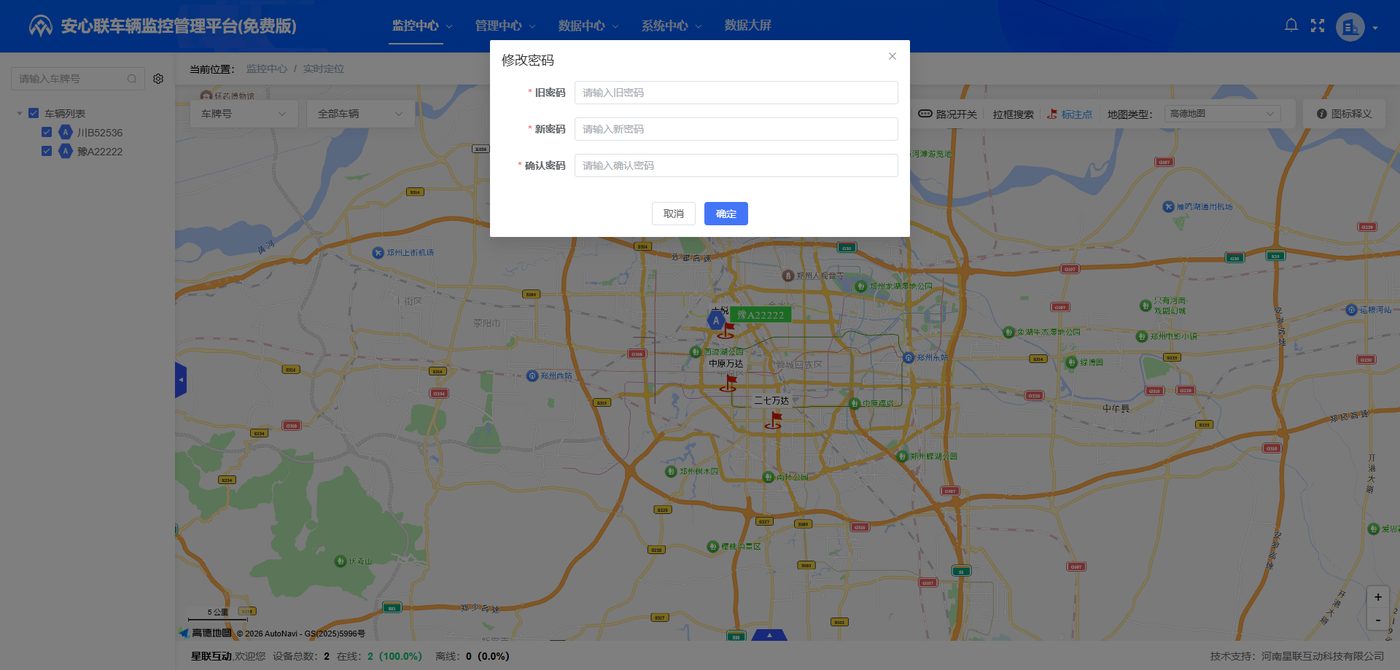Zoom out the map with the minus button
The image size is (1400, 670).
(1378, 620)
